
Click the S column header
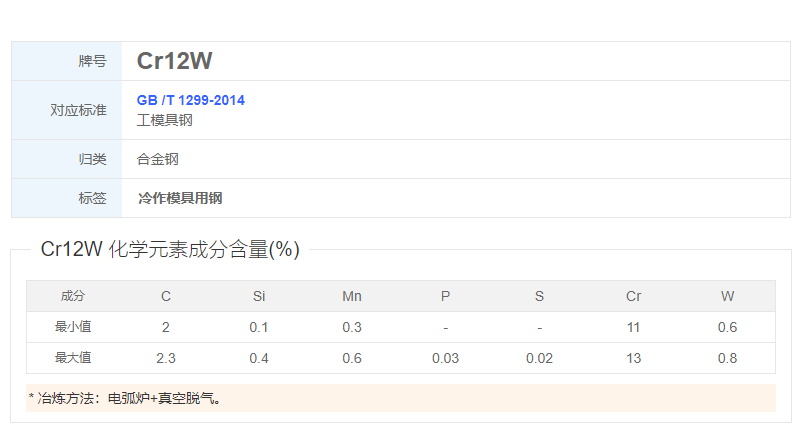tap(539, 296)
